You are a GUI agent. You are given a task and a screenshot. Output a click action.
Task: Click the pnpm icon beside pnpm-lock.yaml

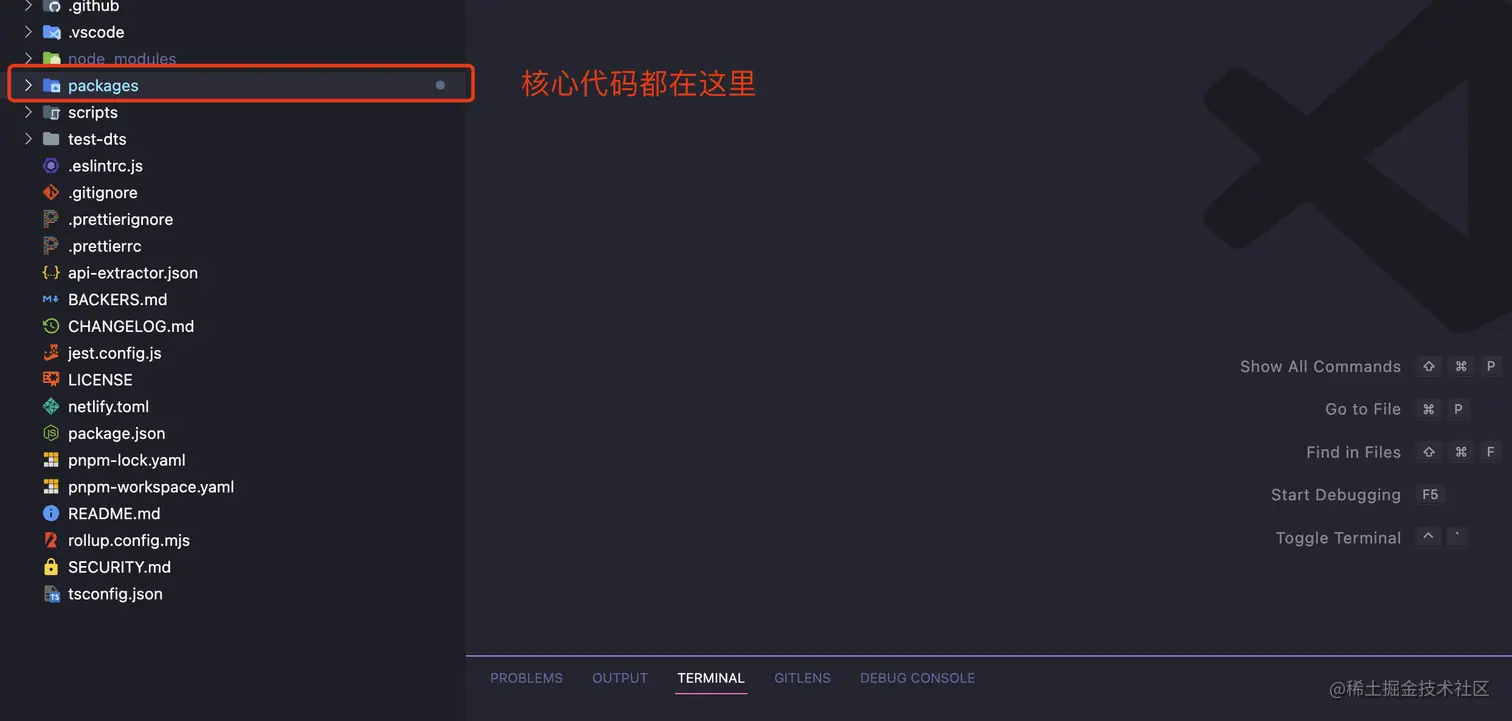(51, 460)
